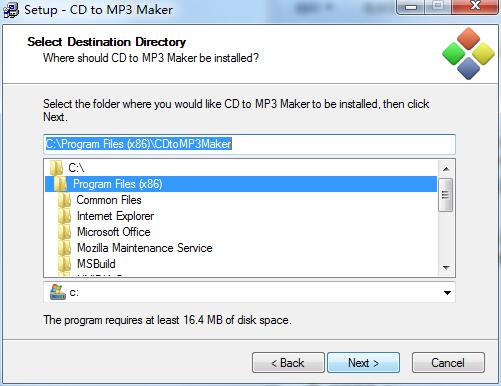Click the folder list scroll down arrow
Viewport: 501px width, 386px height.
[x=446, y=267]
